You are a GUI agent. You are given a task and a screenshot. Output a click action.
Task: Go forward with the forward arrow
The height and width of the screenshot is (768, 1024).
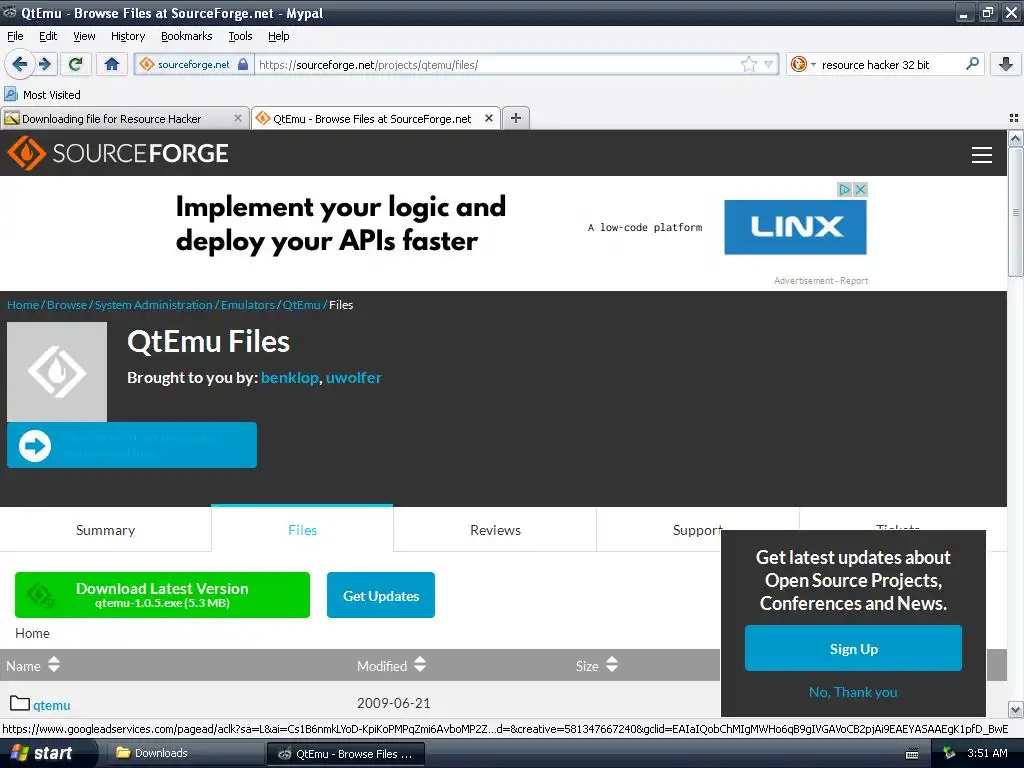pyautogui.click(x=44, y=64)
